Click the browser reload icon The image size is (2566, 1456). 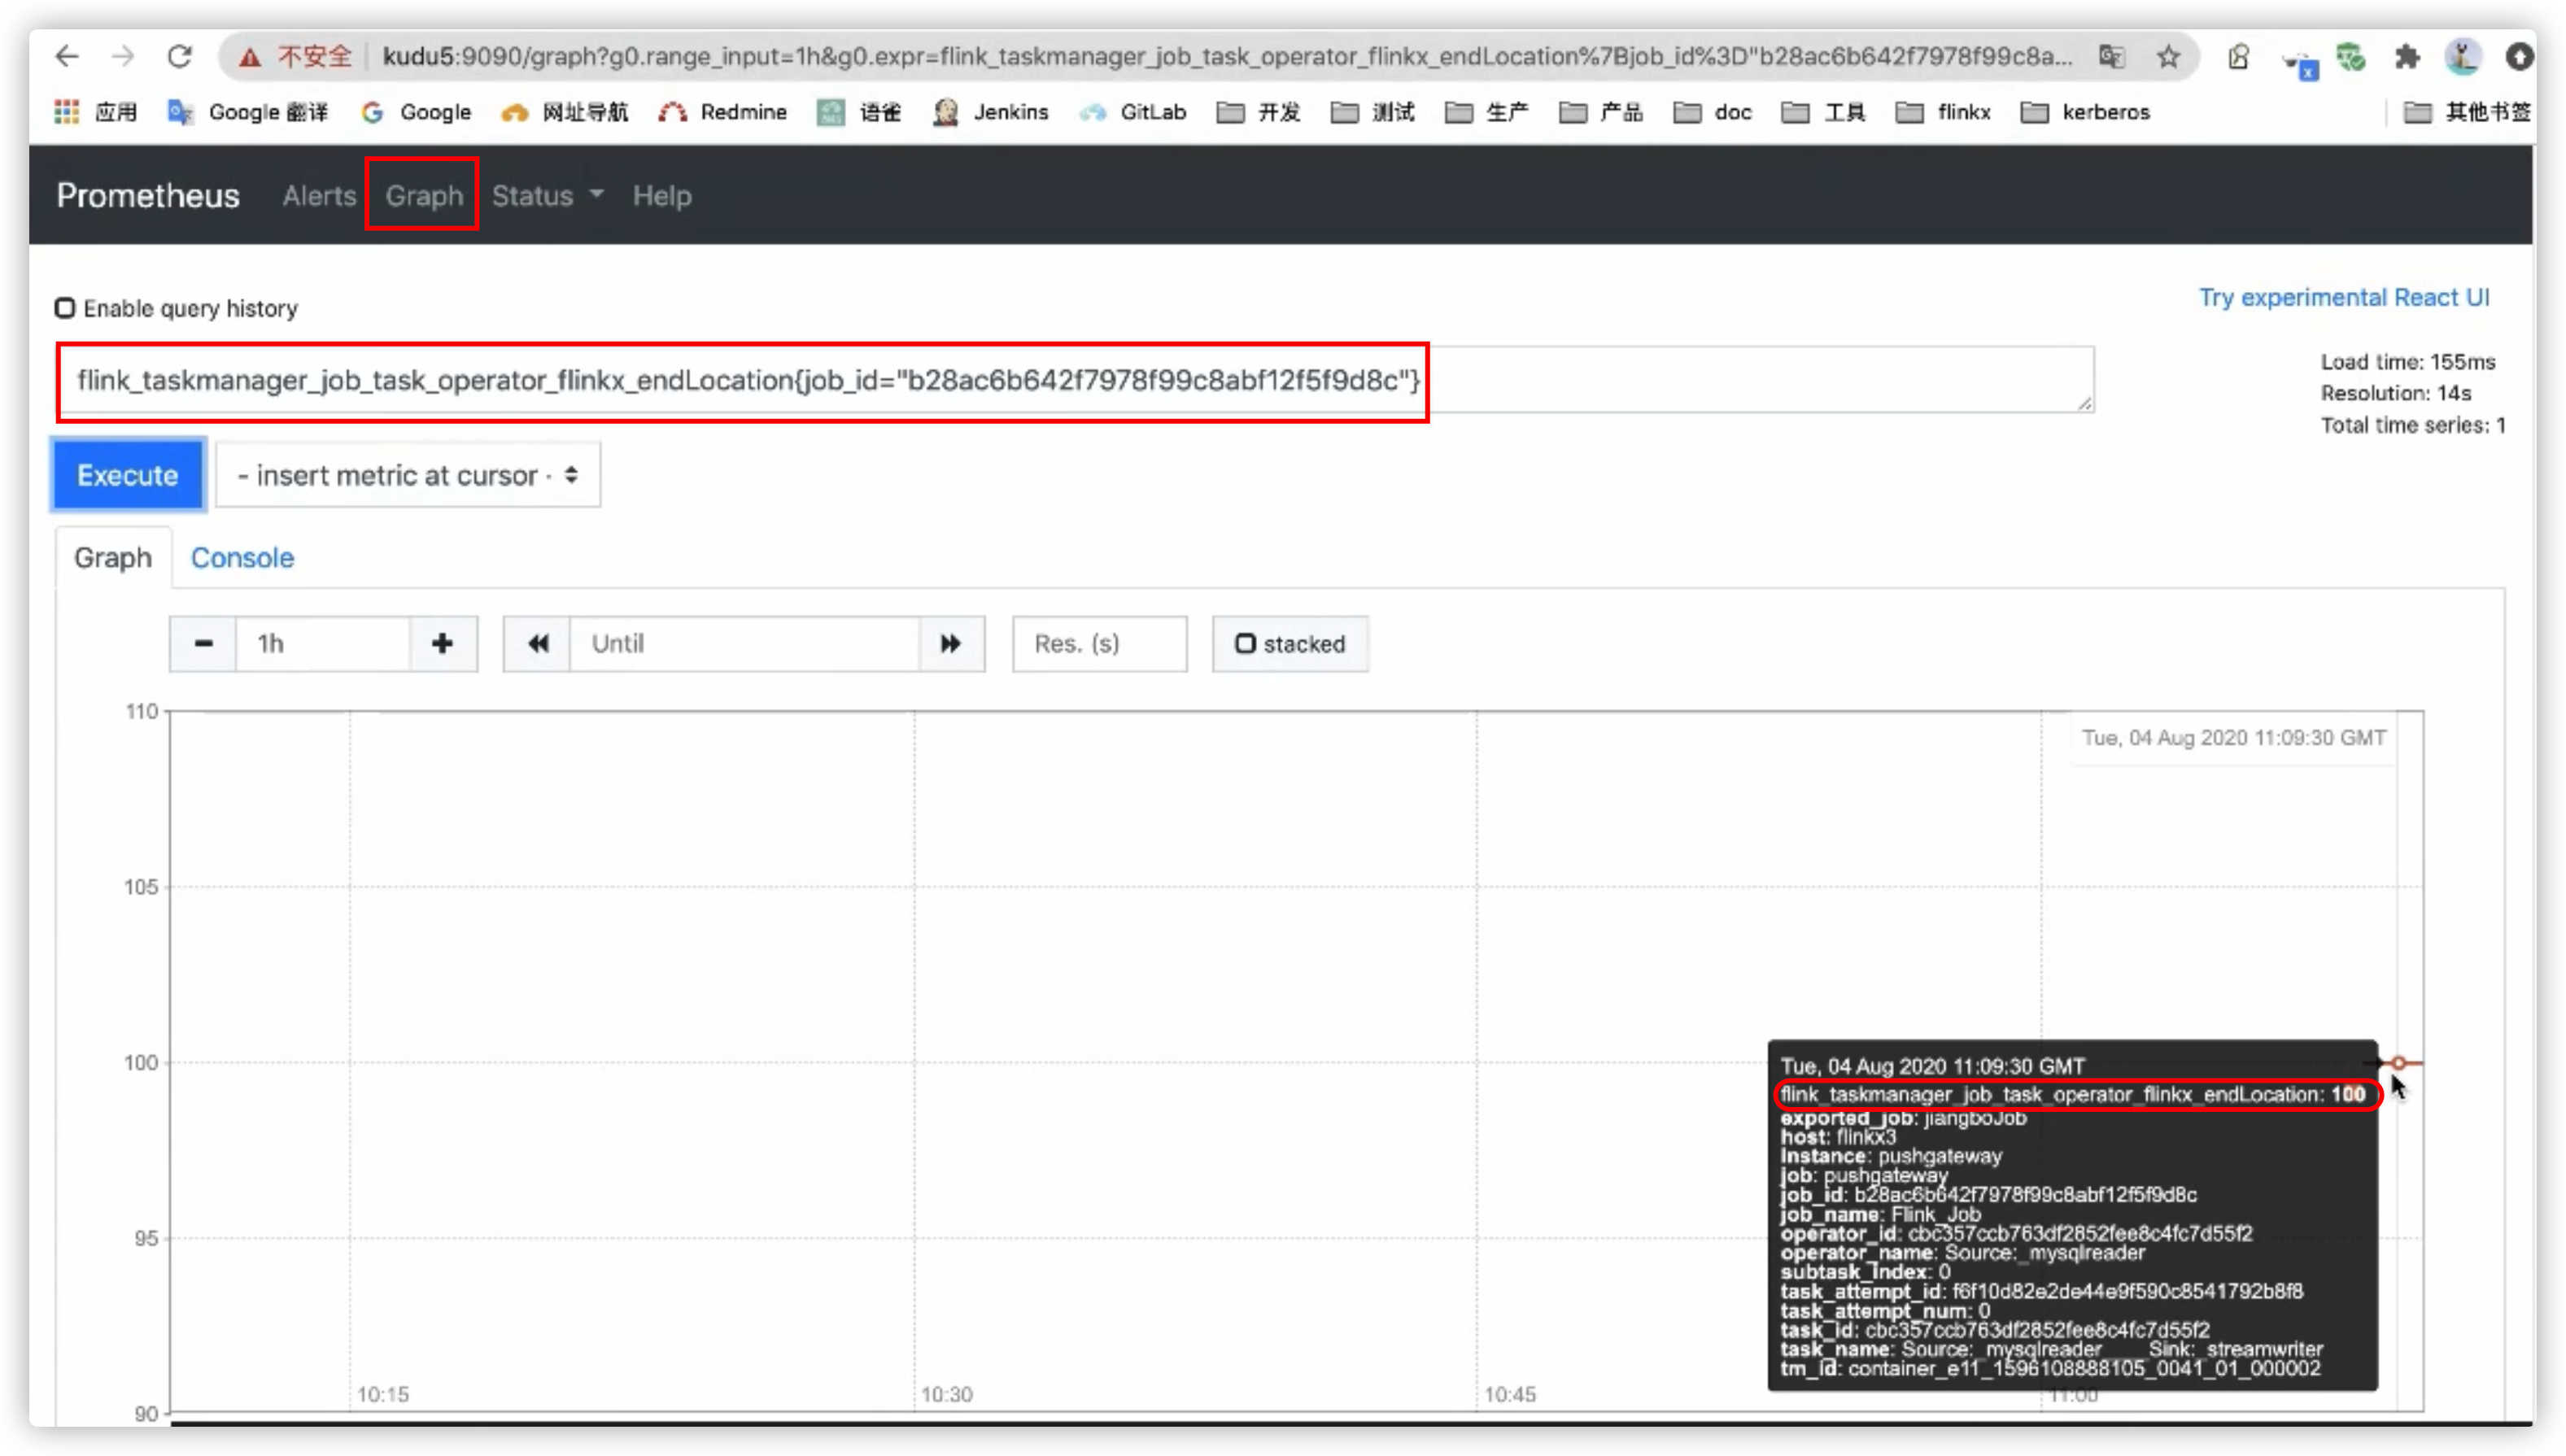(x=179, y=57)
